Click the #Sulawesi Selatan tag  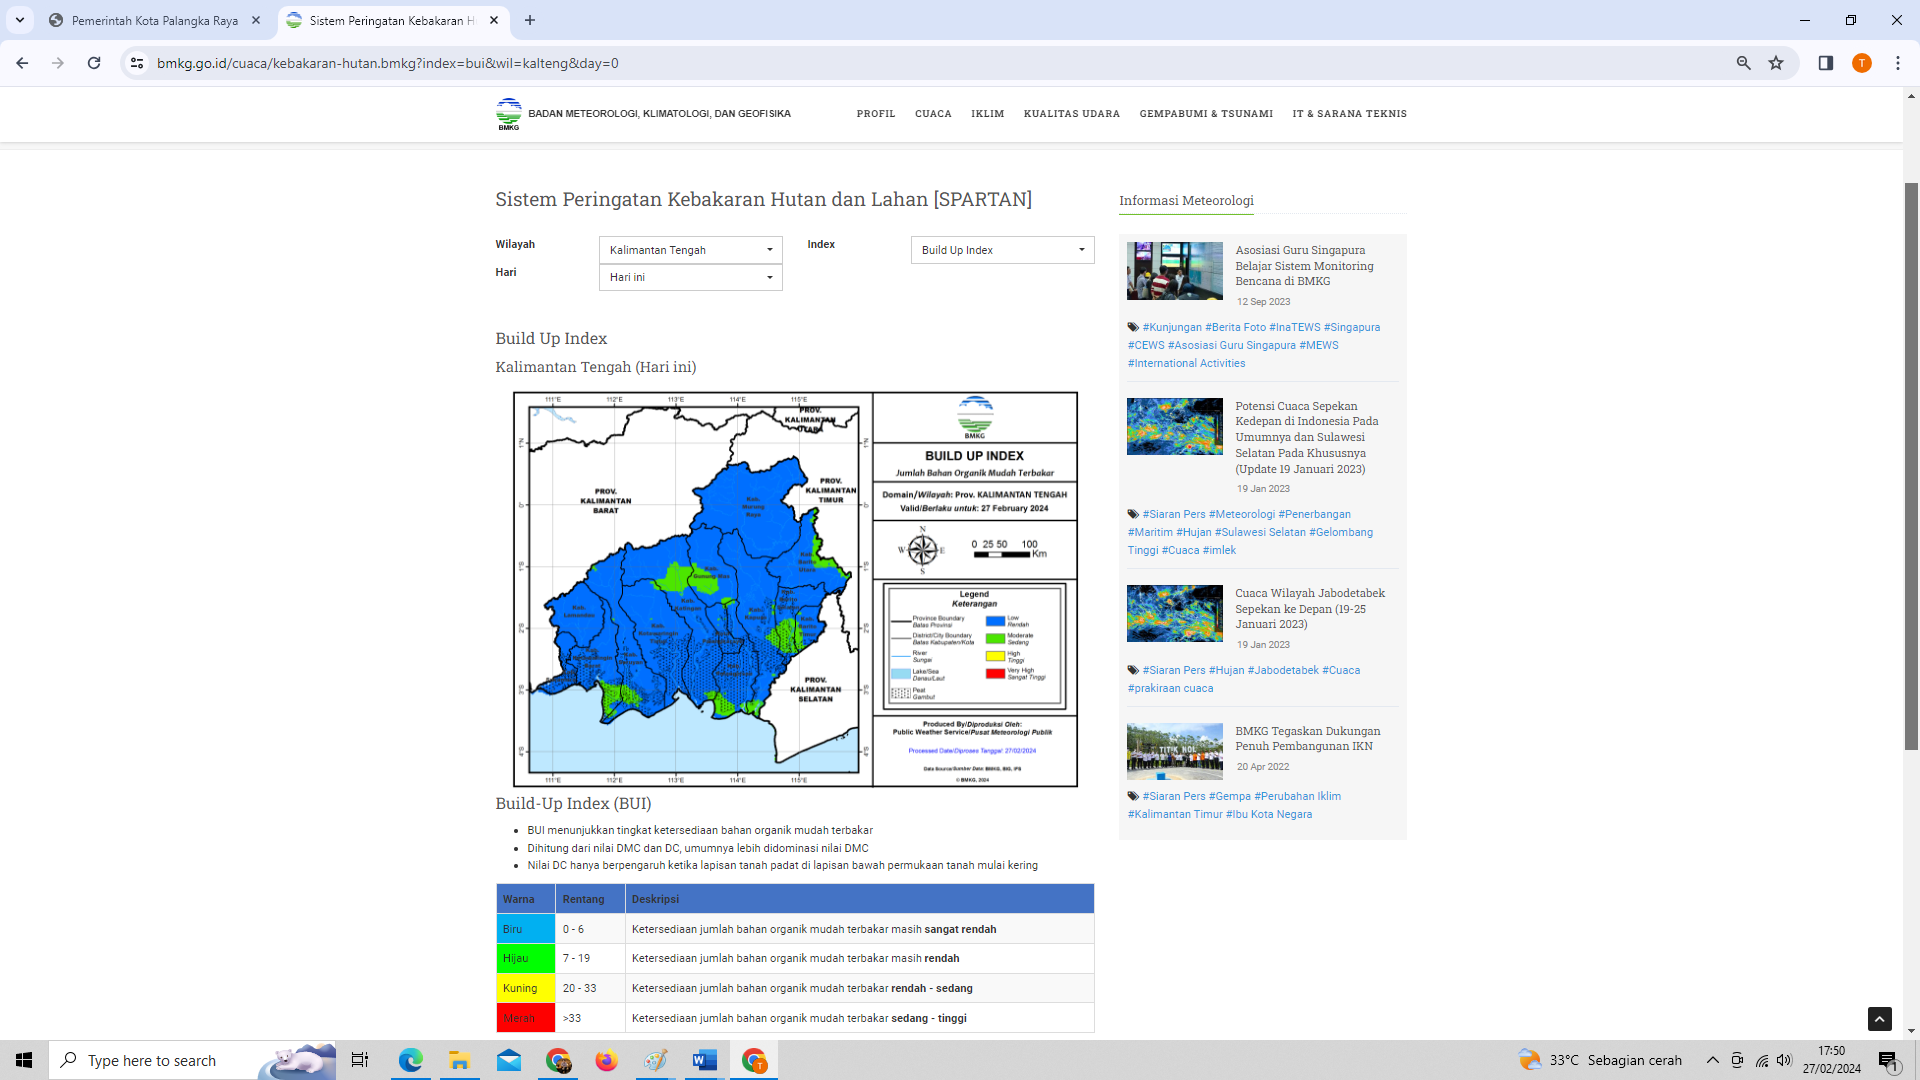(x=1260, y=532)
